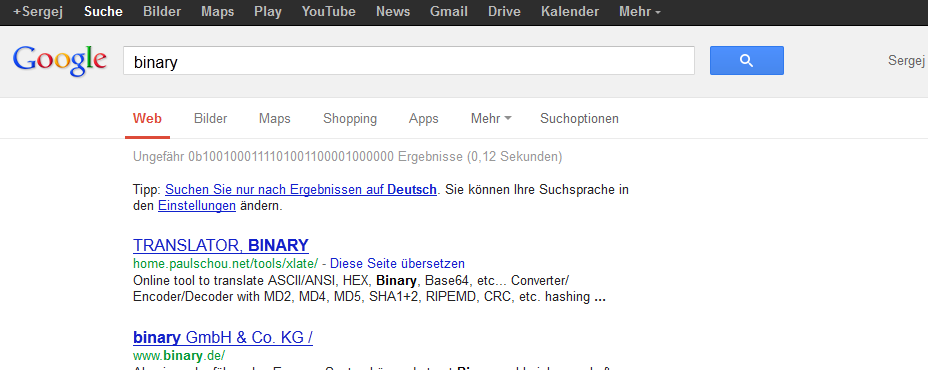
Task: Open News from the top bar
Action: 393,12
